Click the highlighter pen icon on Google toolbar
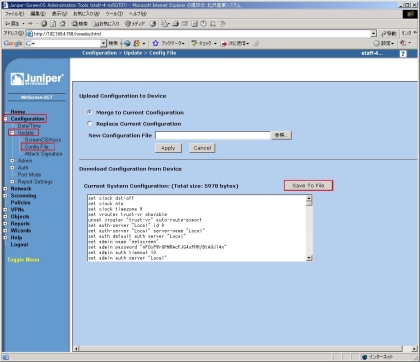The width and height of the screenshot is (420, 362). (256, 43)
